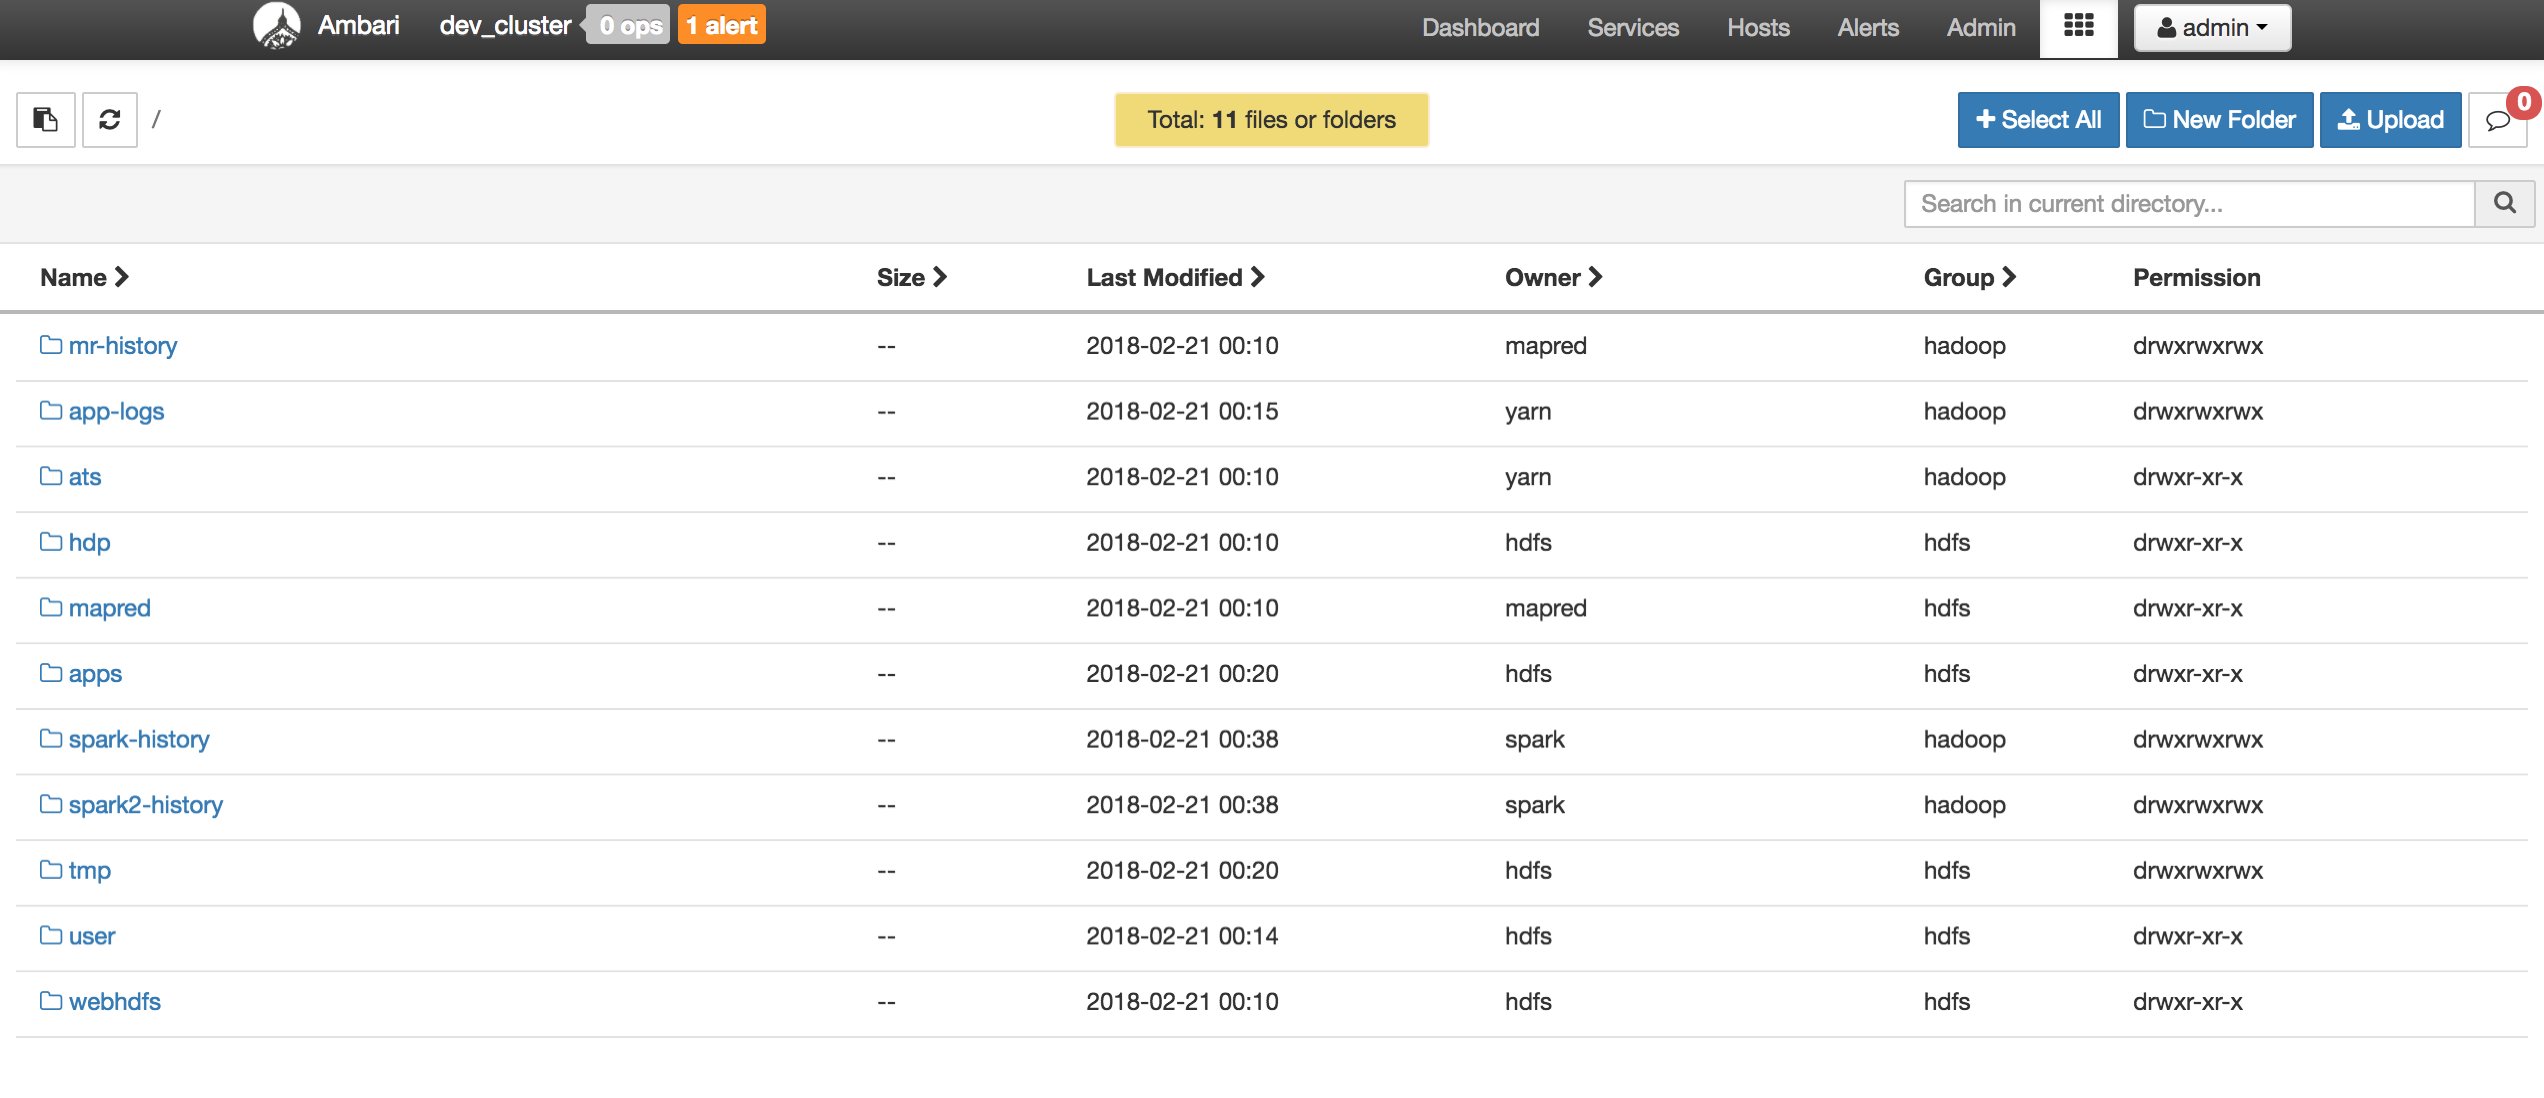Open the spark2-history folder
Viewport: 2544px width, 1098px height.
click(145, 805)
